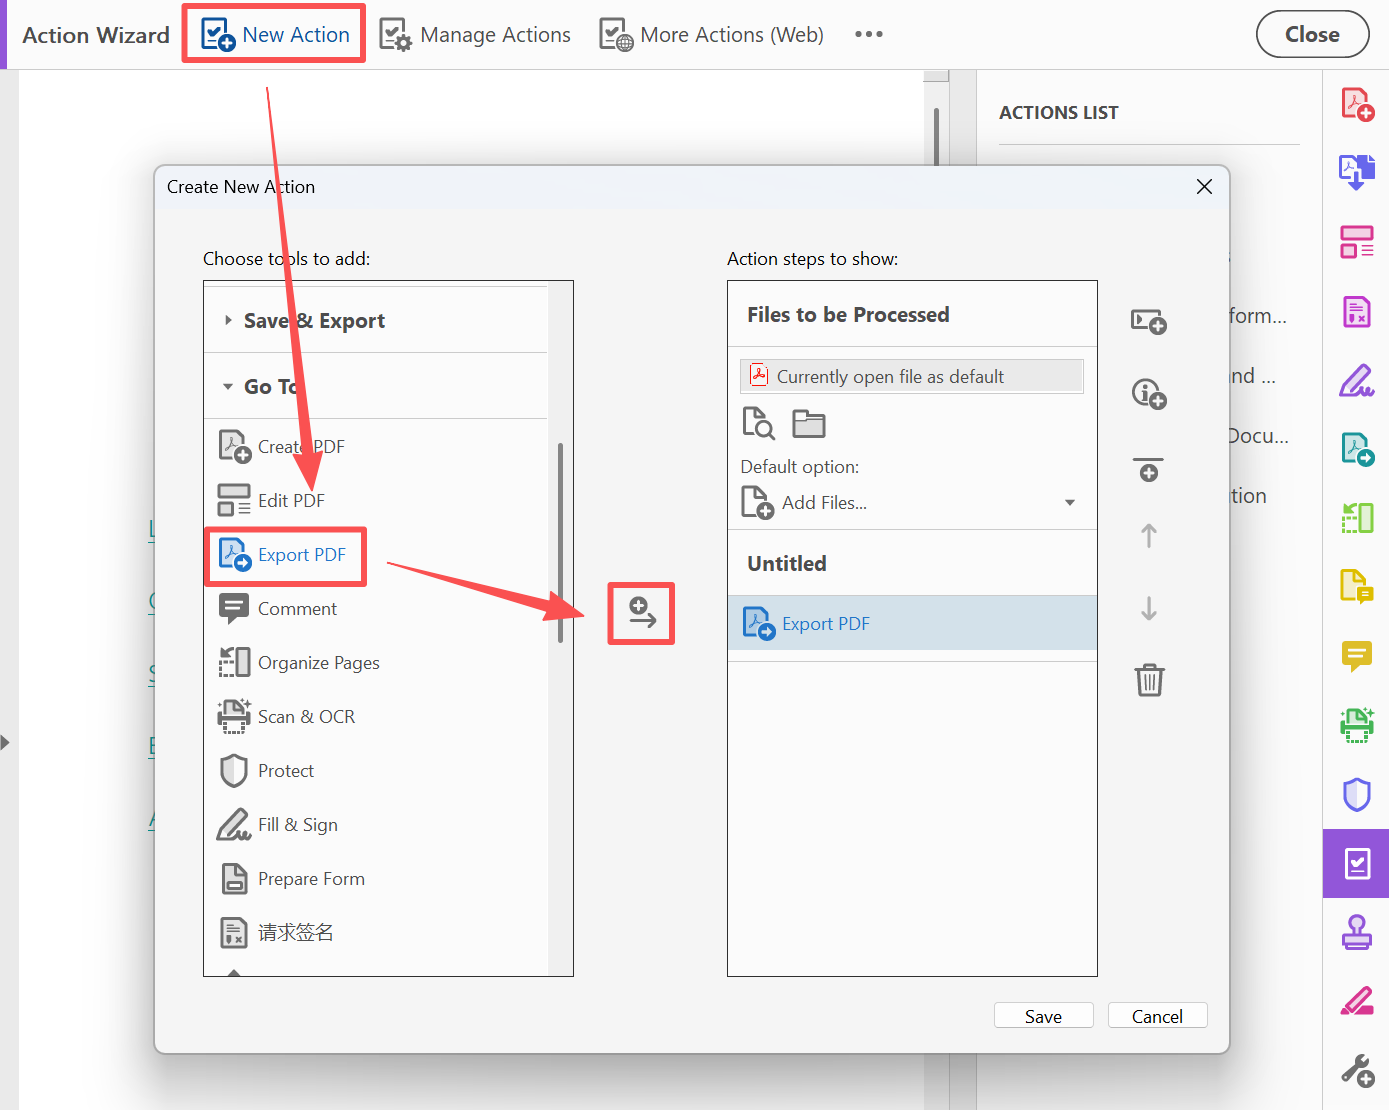The height and width of the screenshot is (1110, 1389).
Task: Click the tools list vertical scrollbar
Action: (560, 542)
